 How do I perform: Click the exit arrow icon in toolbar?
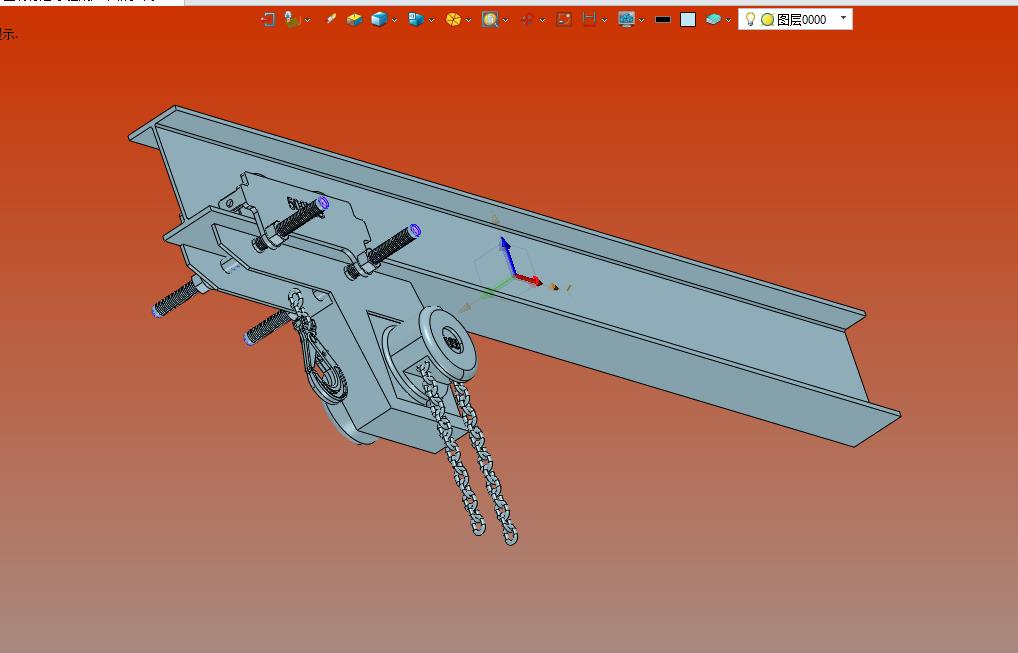[267, 19]
